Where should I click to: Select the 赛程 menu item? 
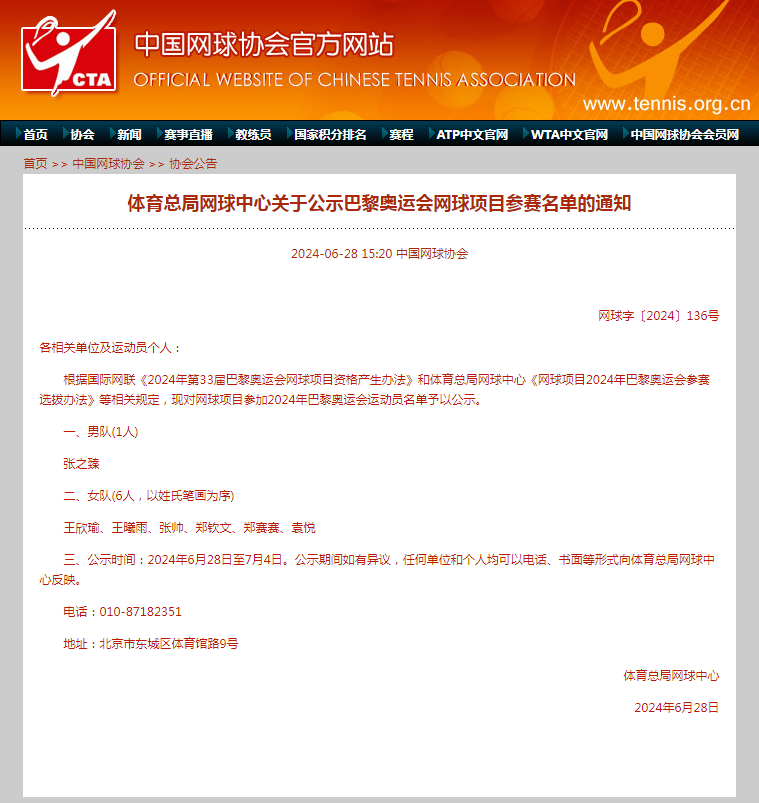tap(401, 134)
